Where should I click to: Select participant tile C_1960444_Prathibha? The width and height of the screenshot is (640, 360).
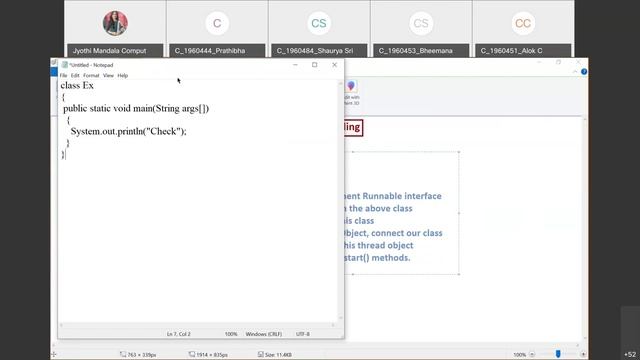point(217,29)
